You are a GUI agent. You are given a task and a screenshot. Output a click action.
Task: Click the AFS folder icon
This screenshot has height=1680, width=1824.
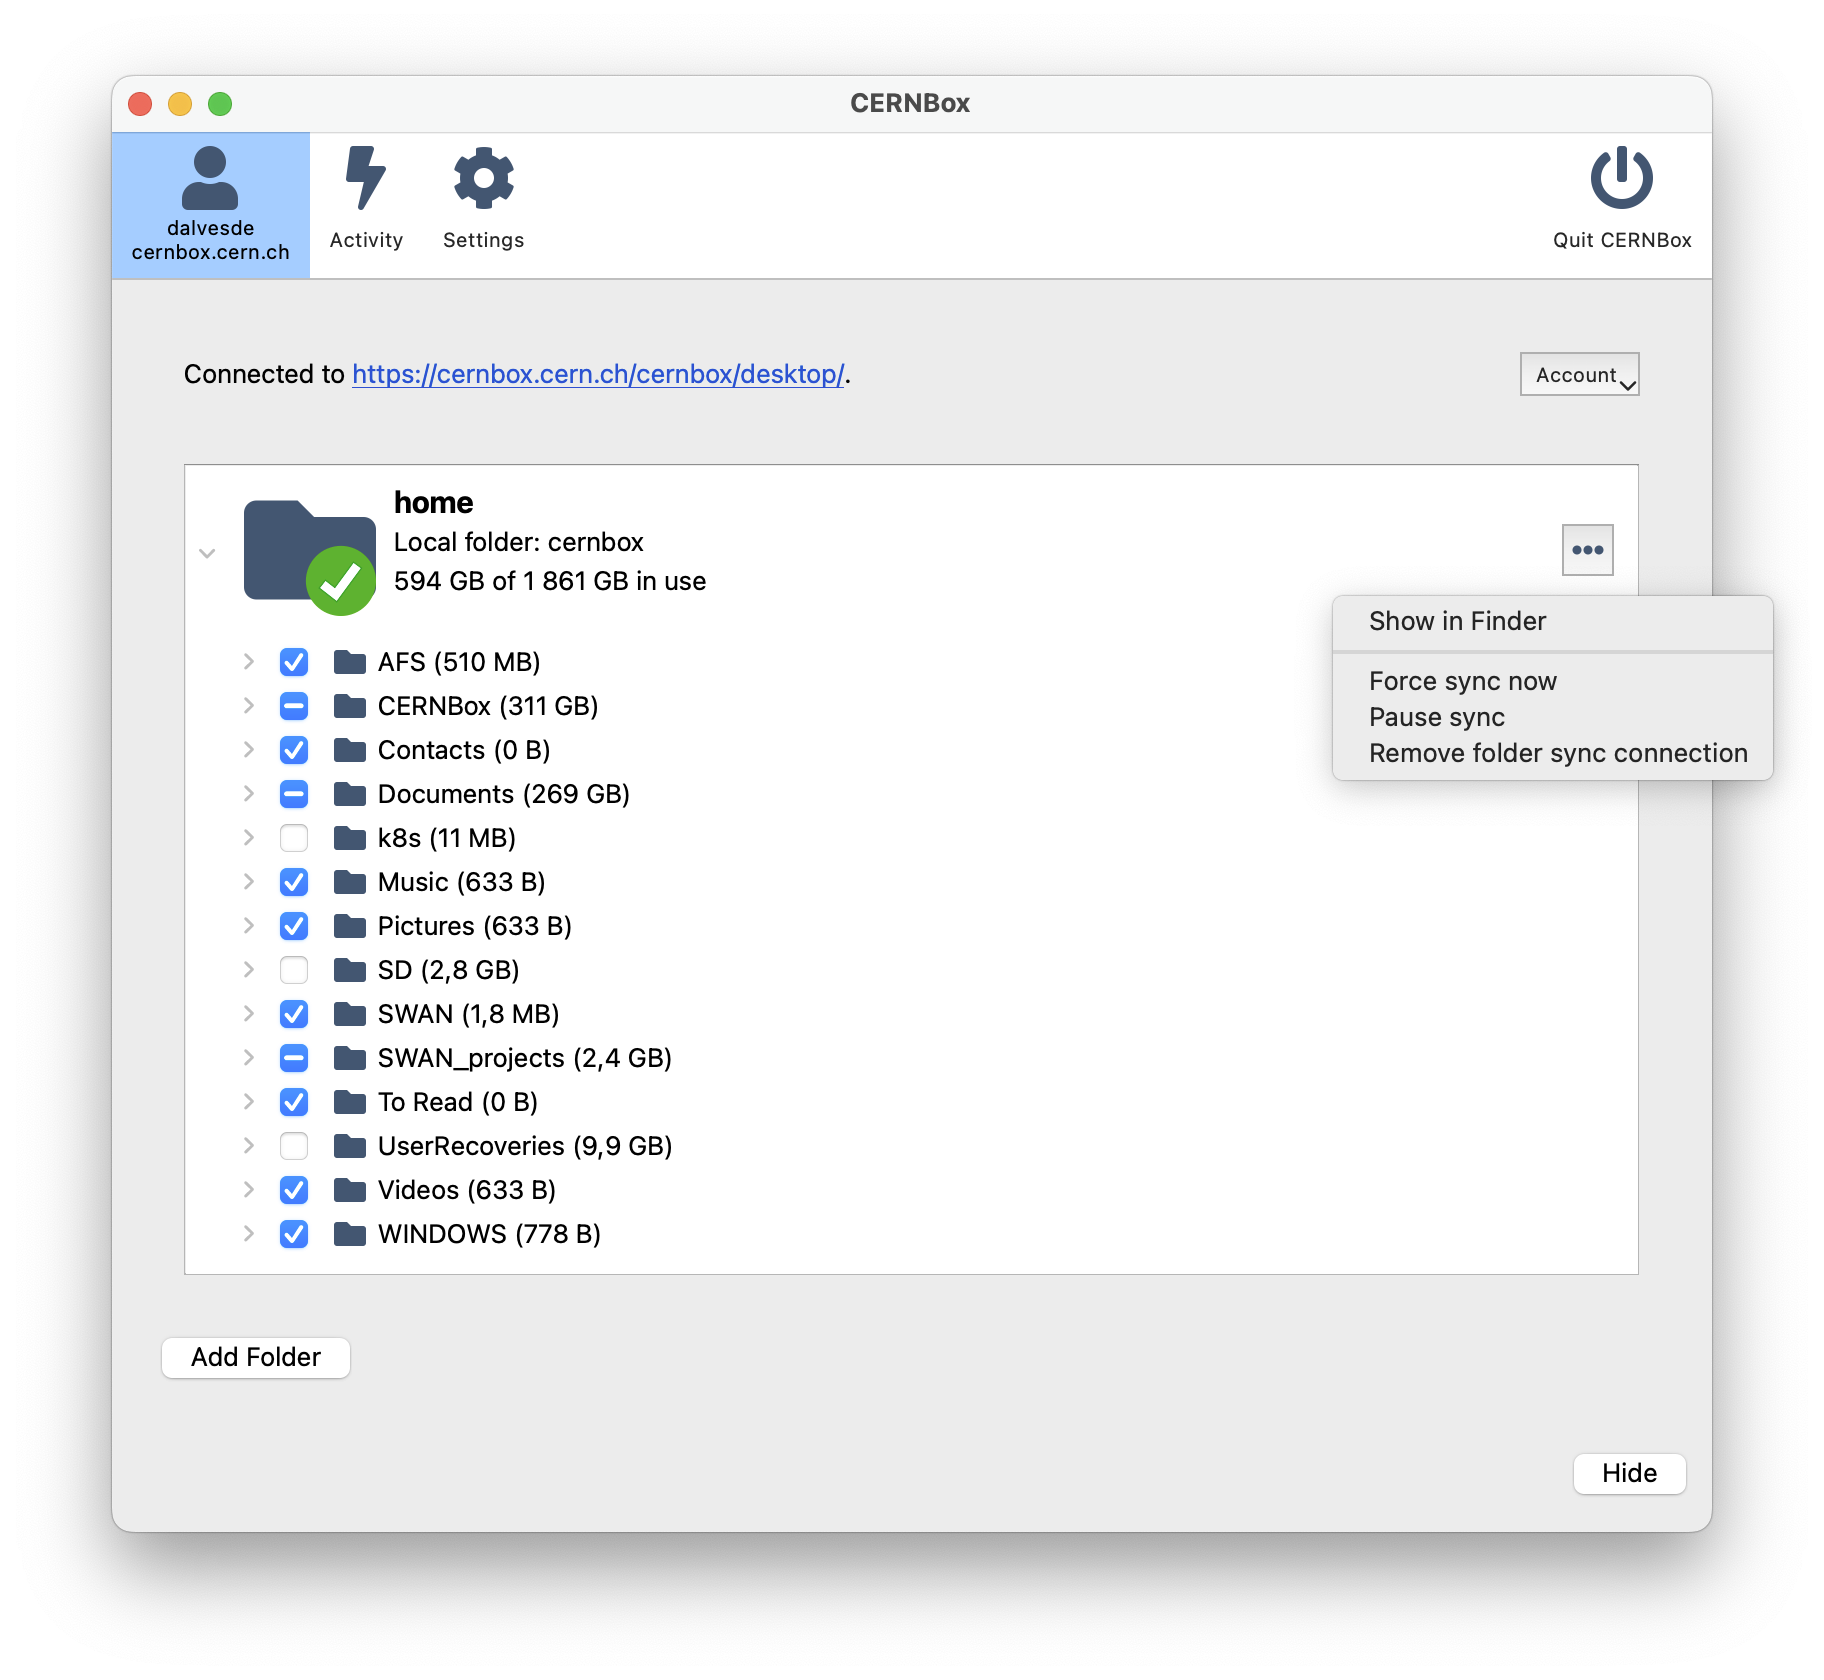point(350,662)
